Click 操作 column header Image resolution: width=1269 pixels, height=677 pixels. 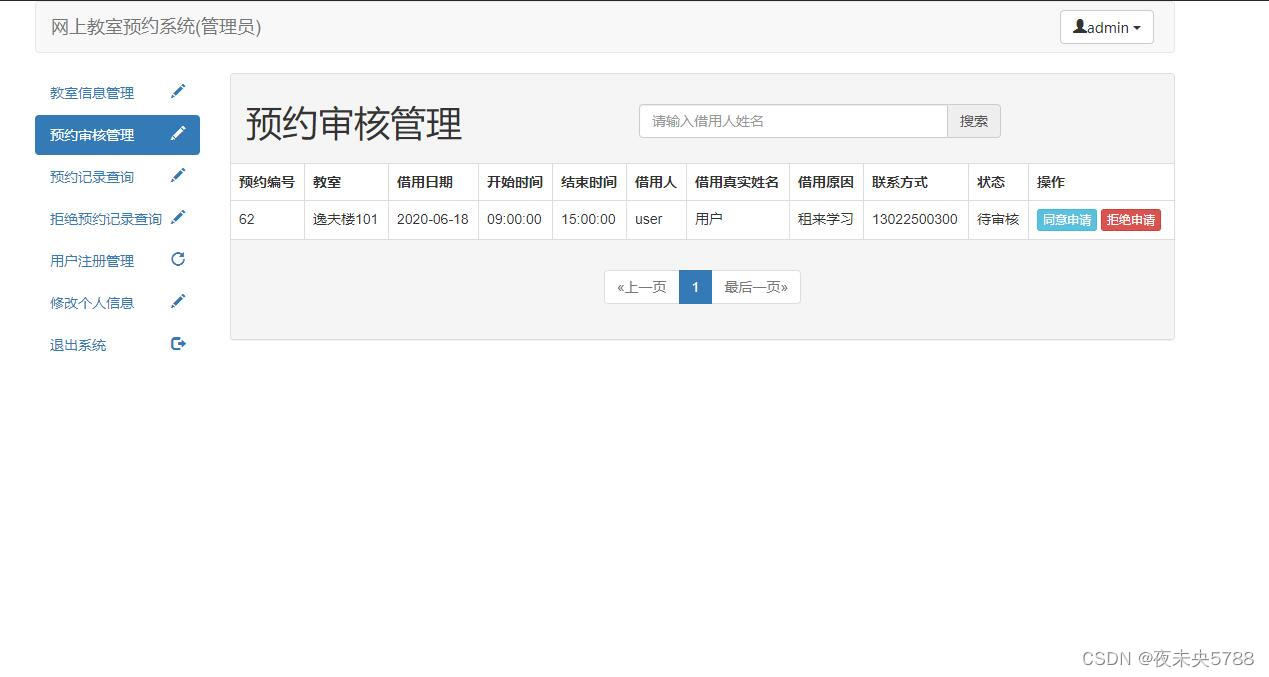pyautogui.click(x=1101, y=182)
